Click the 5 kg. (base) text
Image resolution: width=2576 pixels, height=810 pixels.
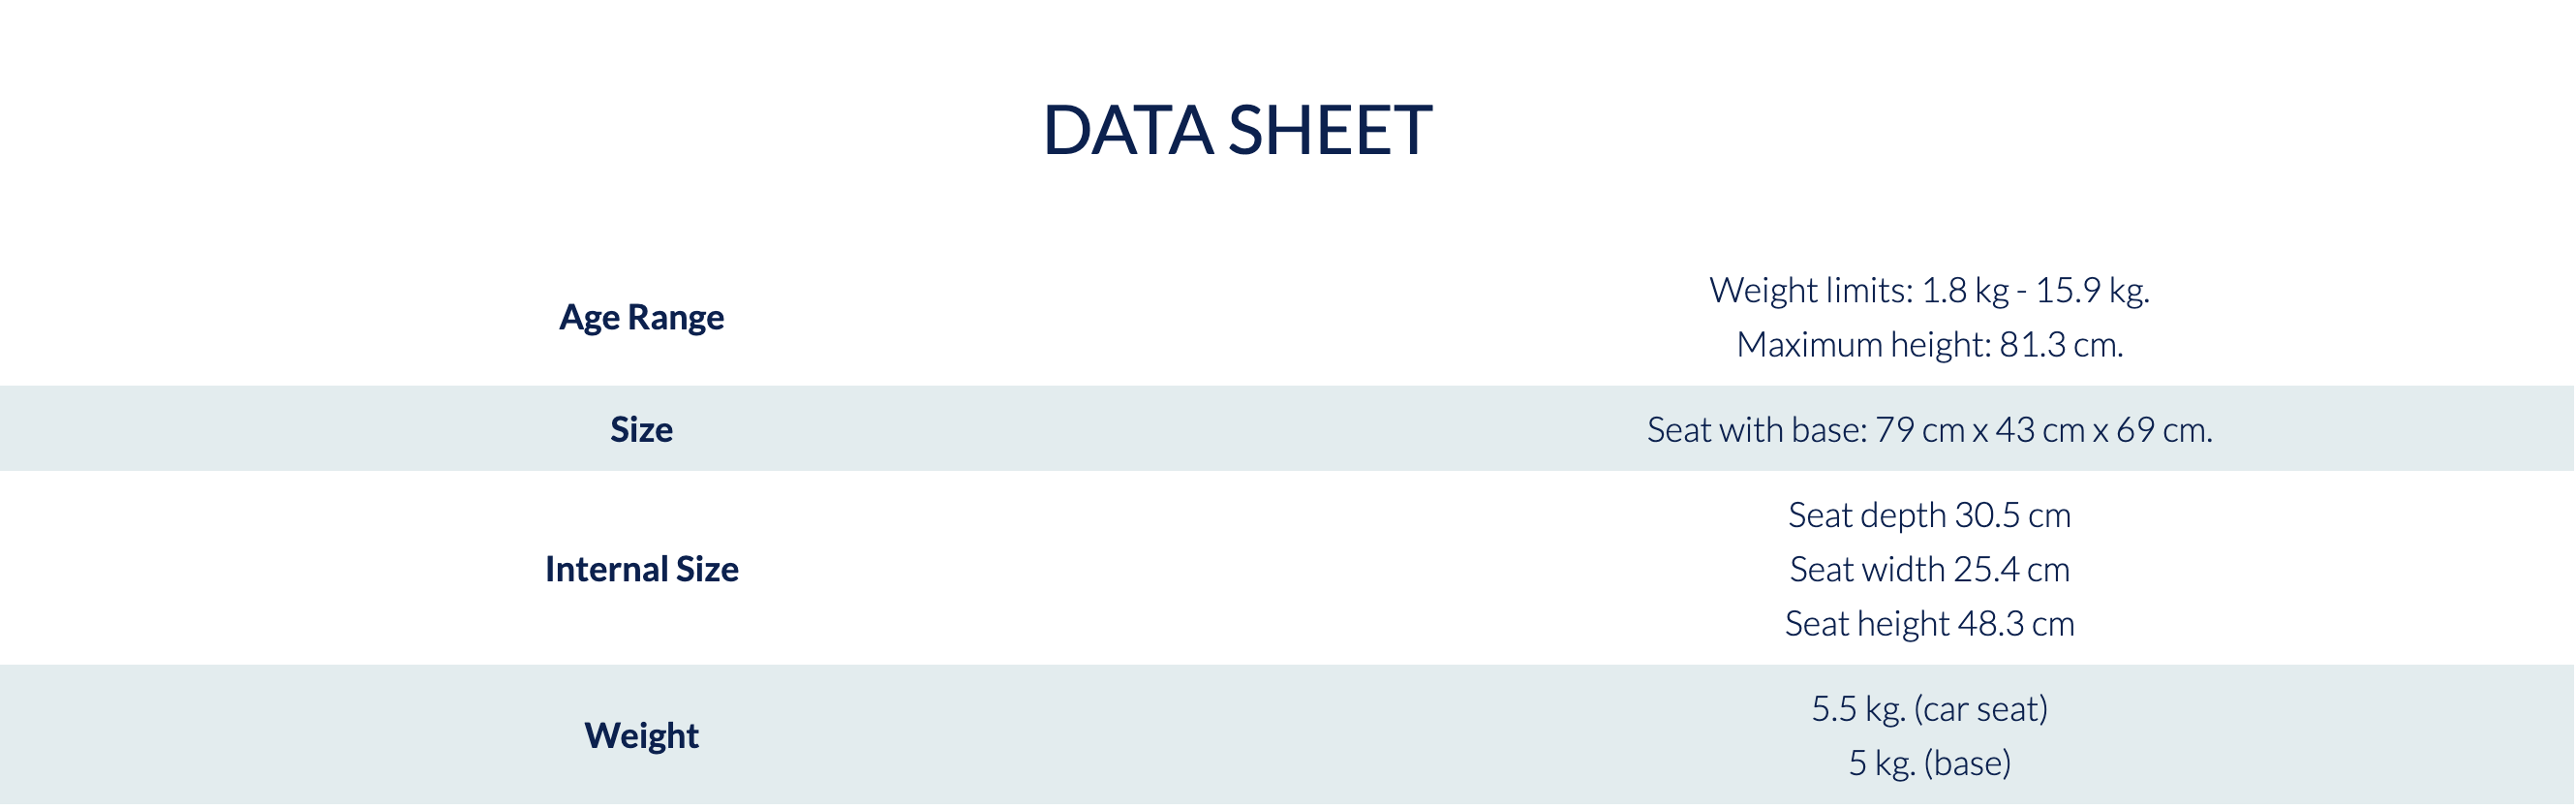click(x=1929, y=762)
